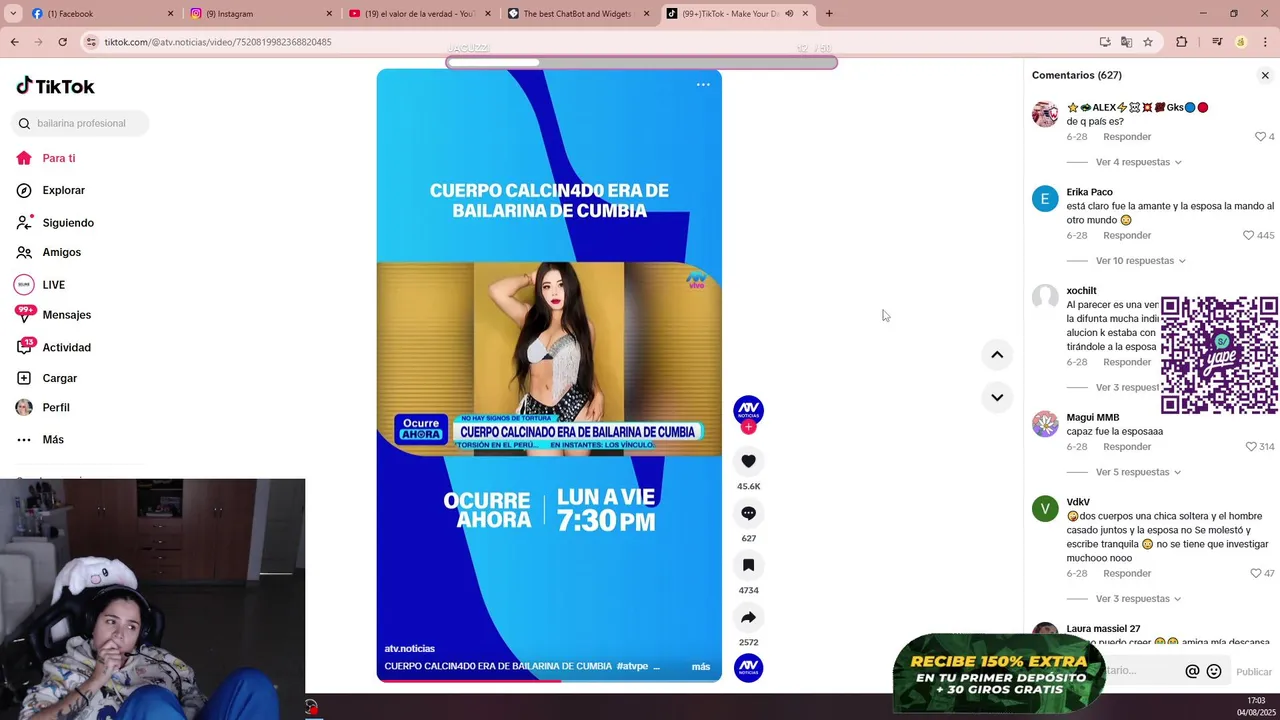1280x720 pixels.
Task: Open browser extensions puzzle icon
Action: pos(1182,42)
